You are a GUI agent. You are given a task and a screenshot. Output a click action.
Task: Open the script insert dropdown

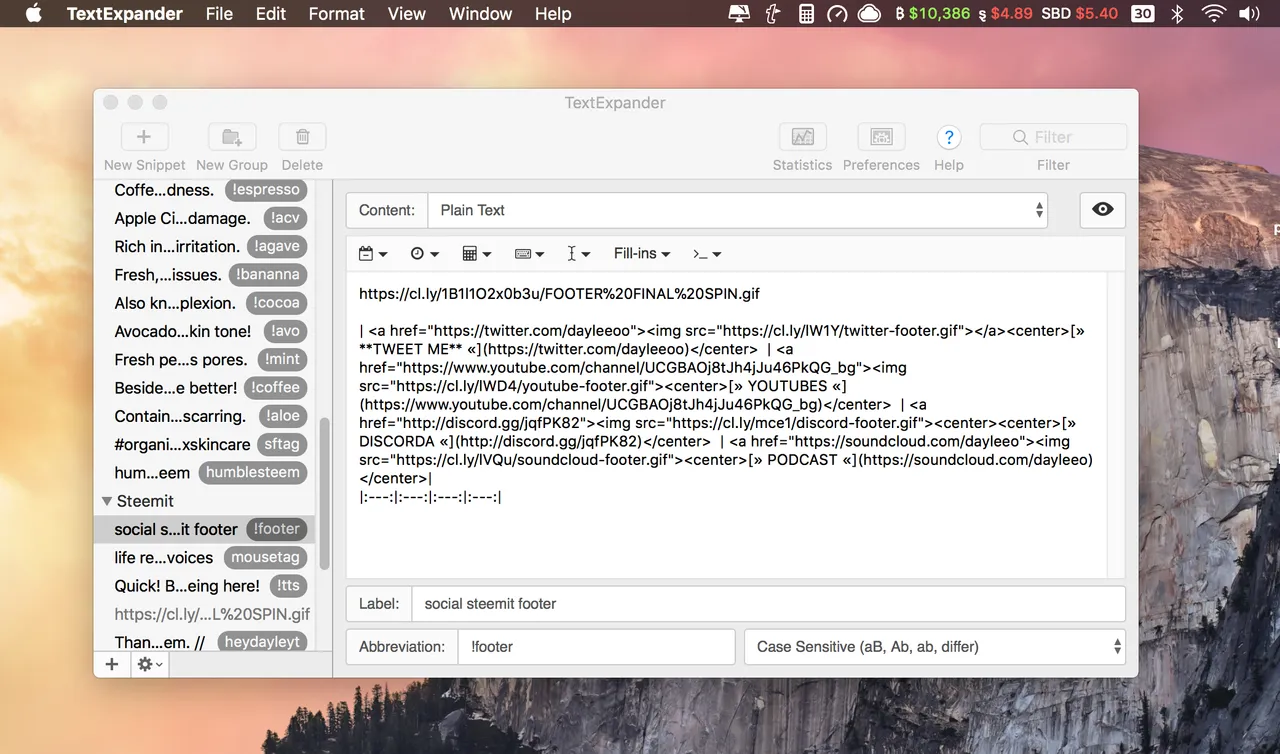click(x=707, y=254)
